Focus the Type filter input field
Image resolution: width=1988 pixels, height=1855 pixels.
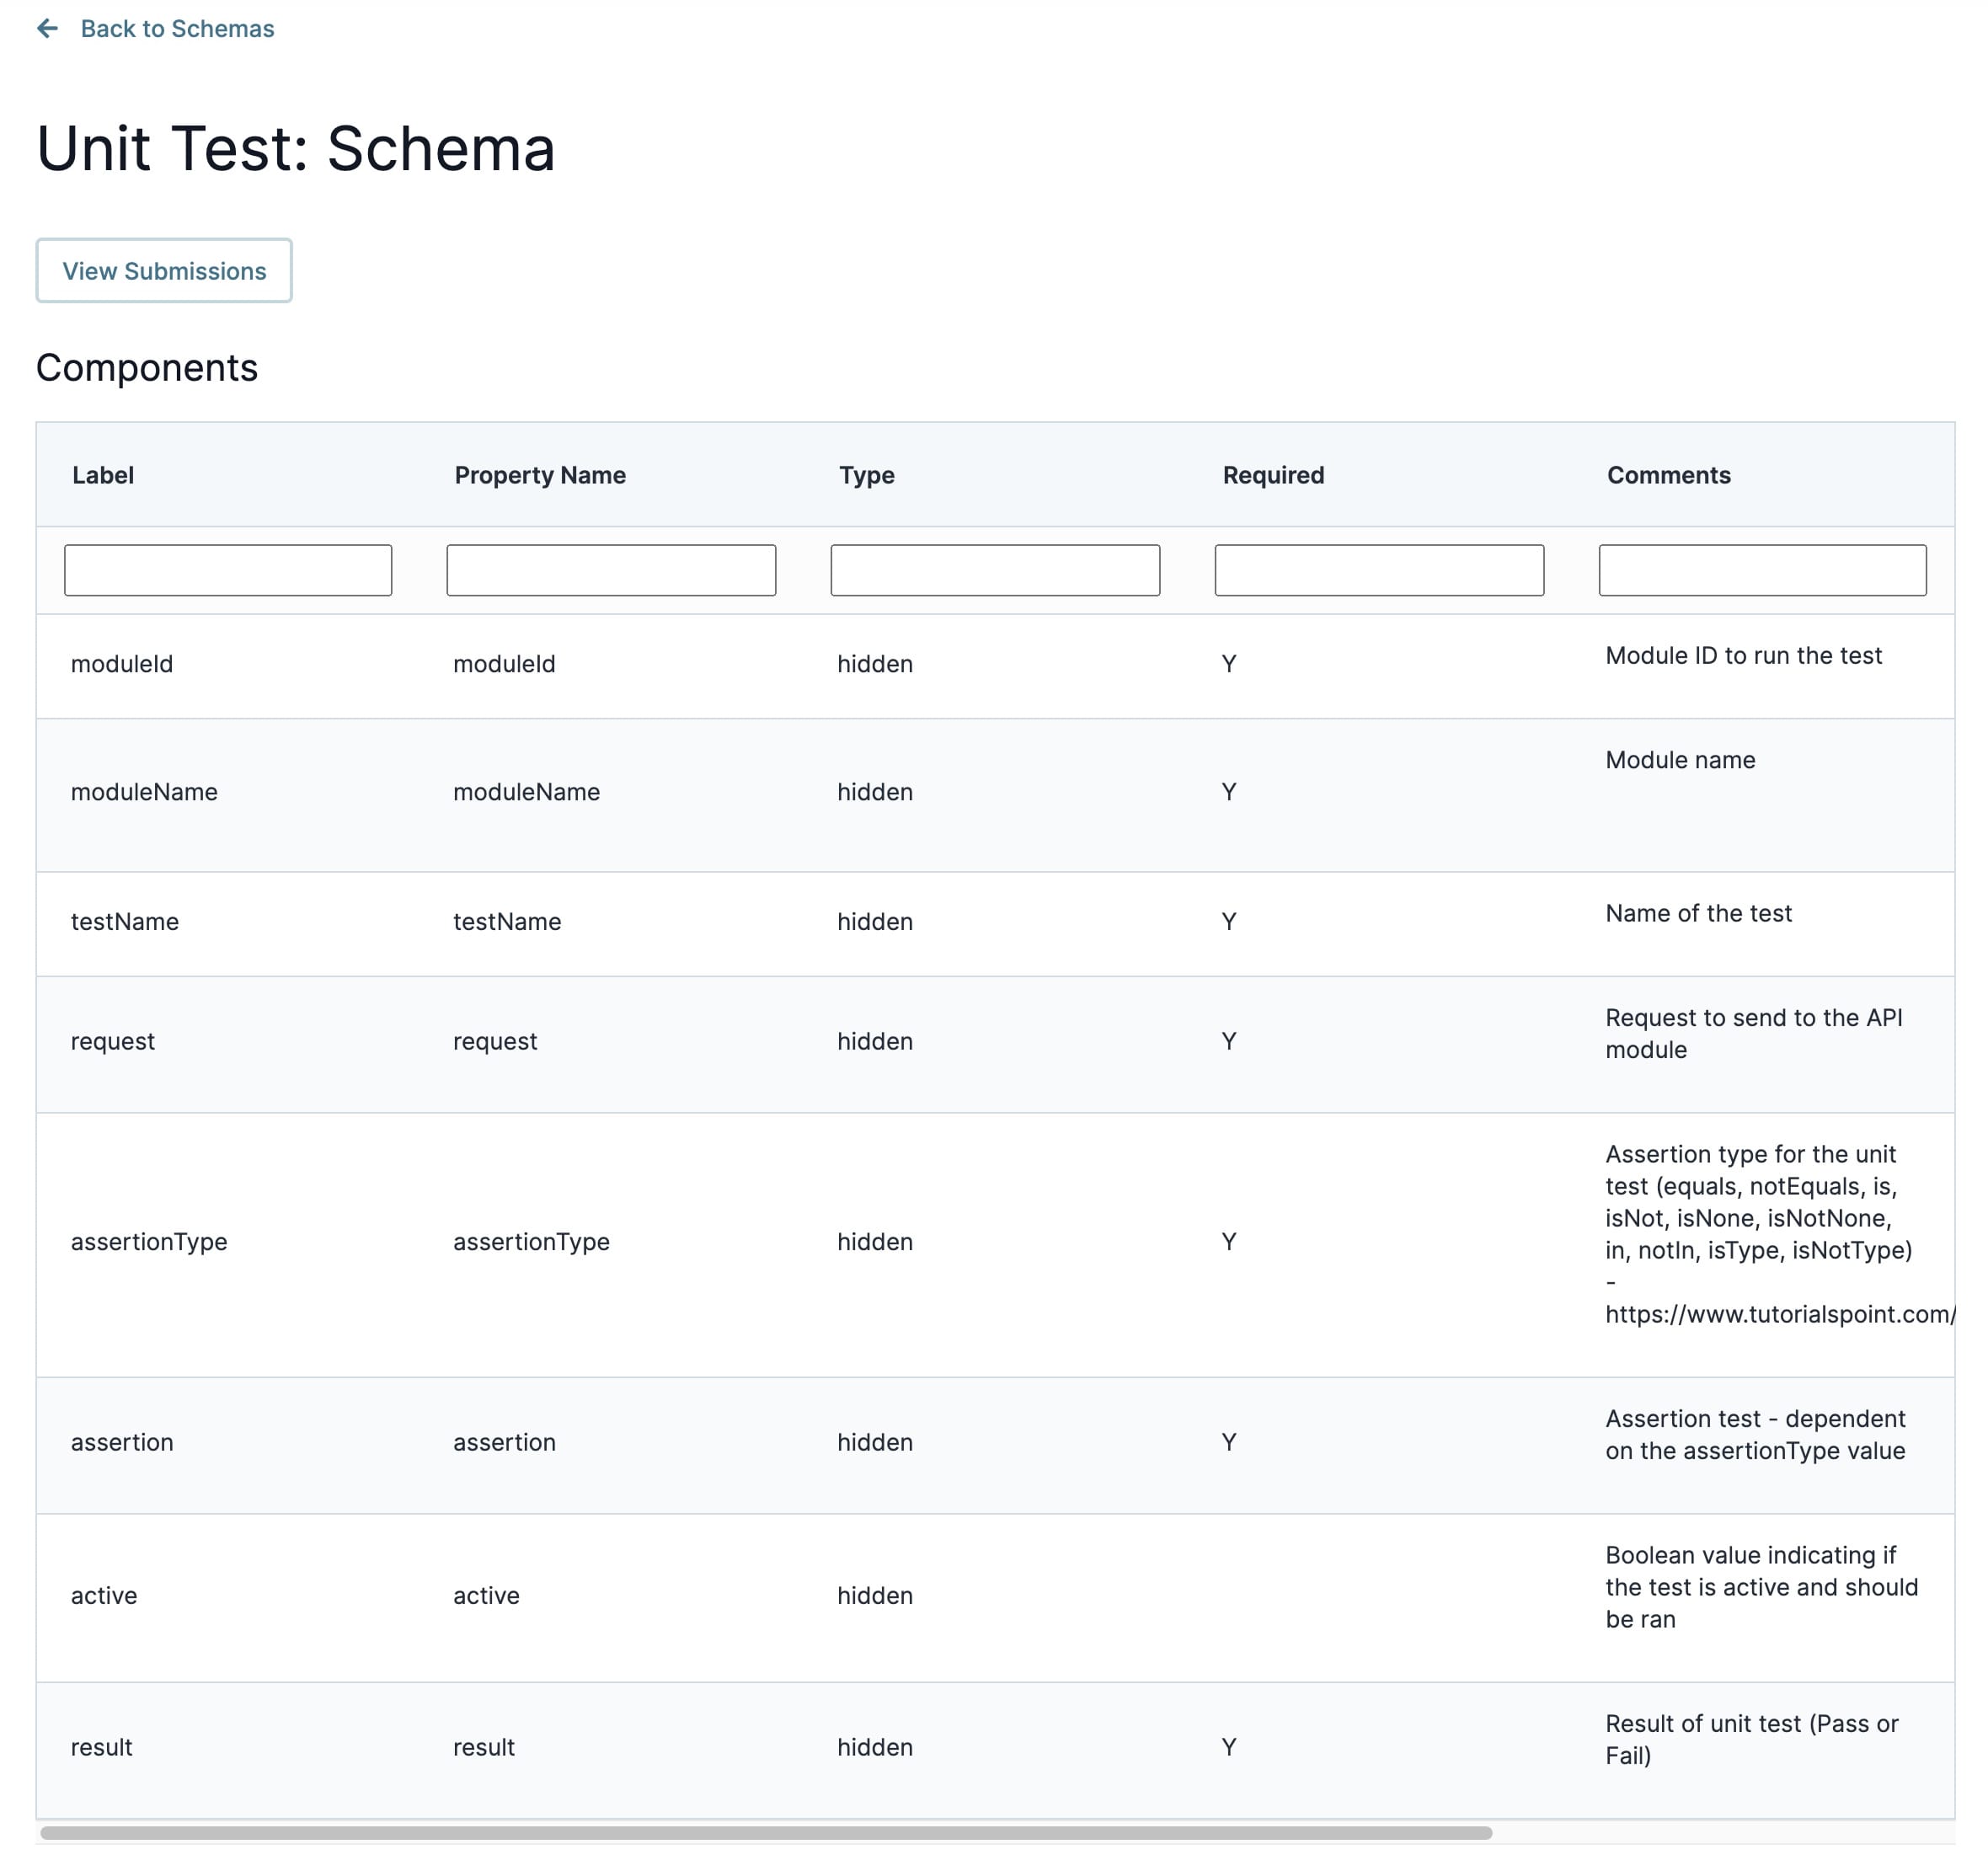[x=995, y=571]
